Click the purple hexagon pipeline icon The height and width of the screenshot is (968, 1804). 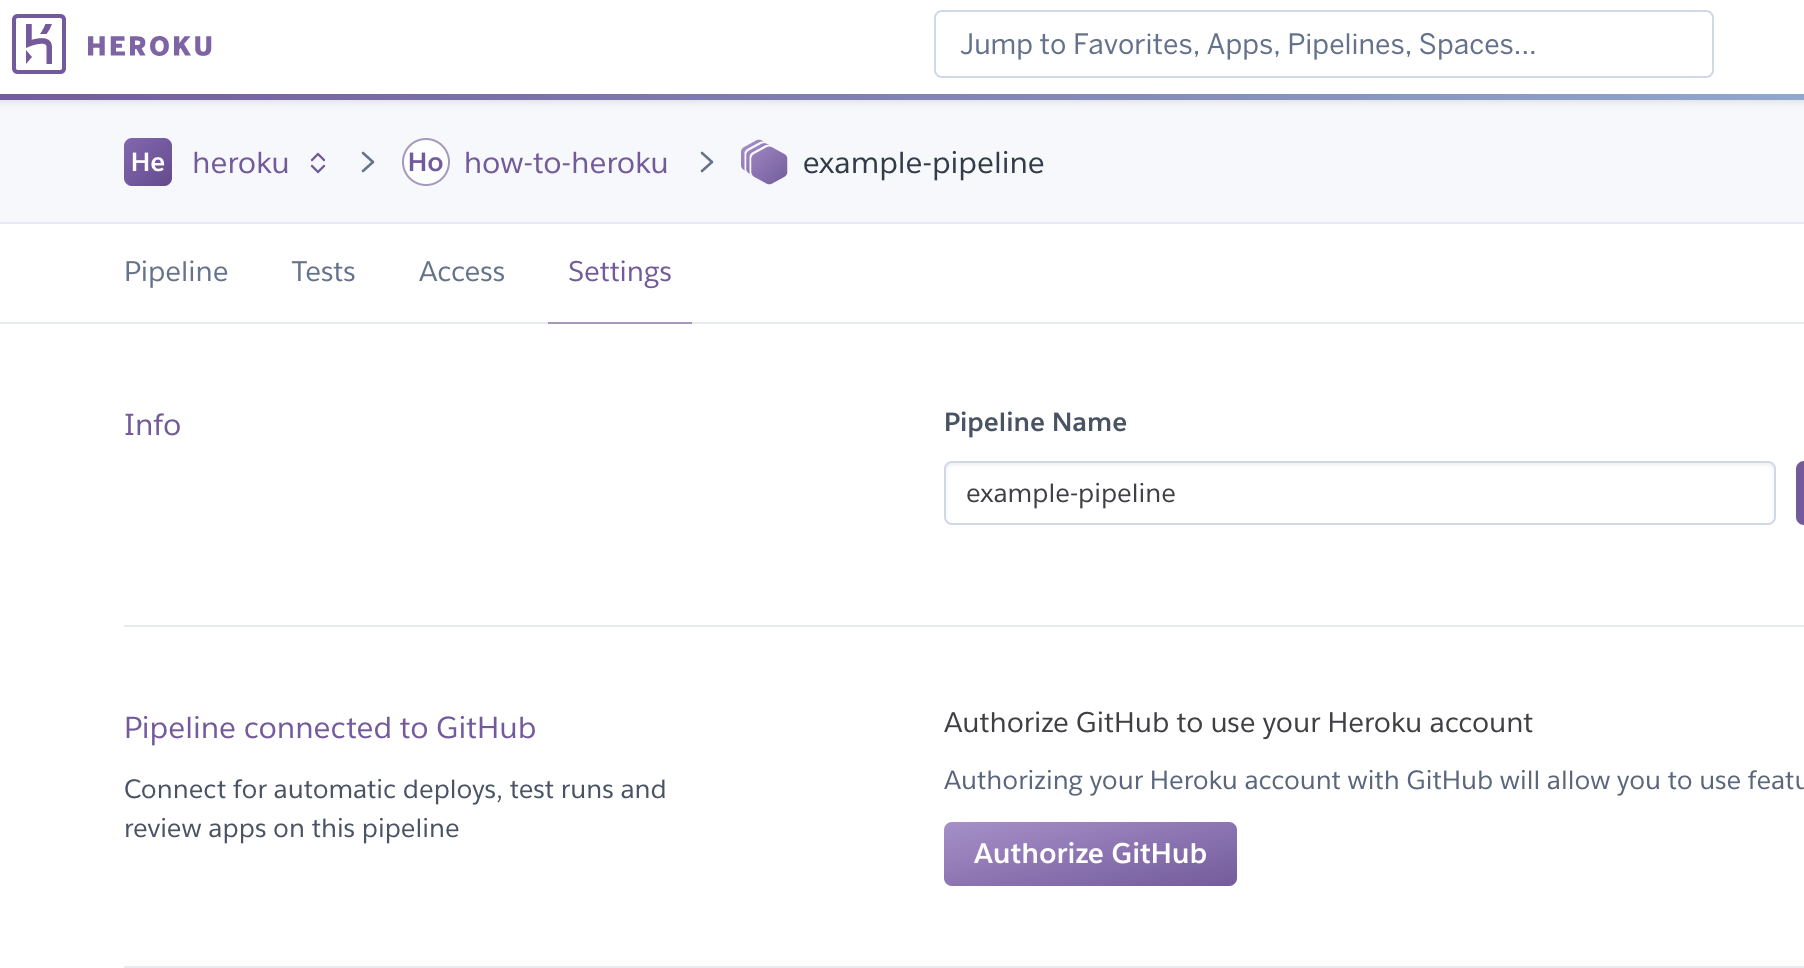point(764,162)
